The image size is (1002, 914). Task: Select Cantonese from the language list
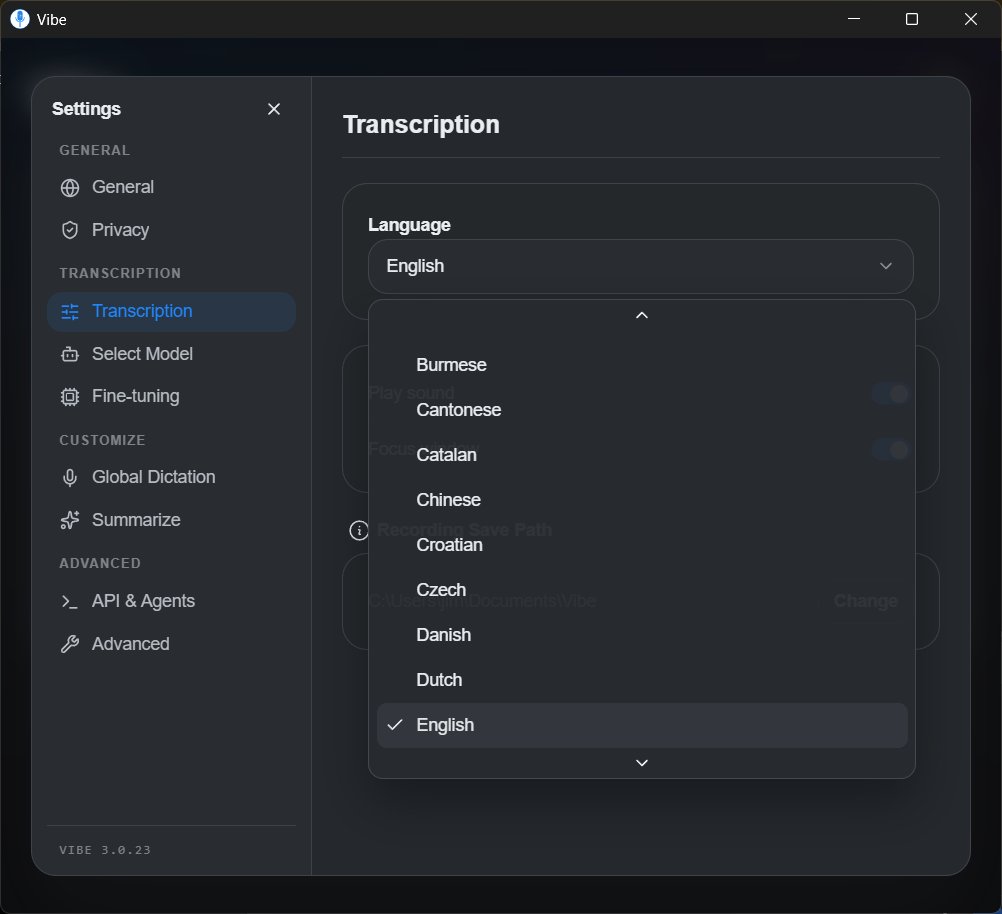click(642, 410)
